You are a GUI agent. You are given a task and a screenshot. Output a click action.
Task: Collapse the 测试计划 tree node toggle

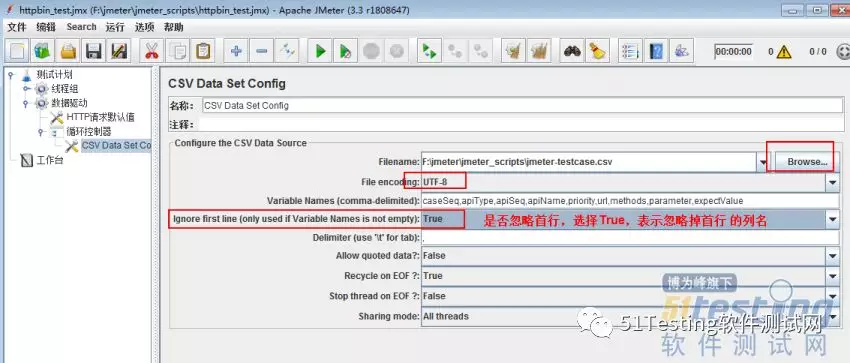tap(11, 75)
